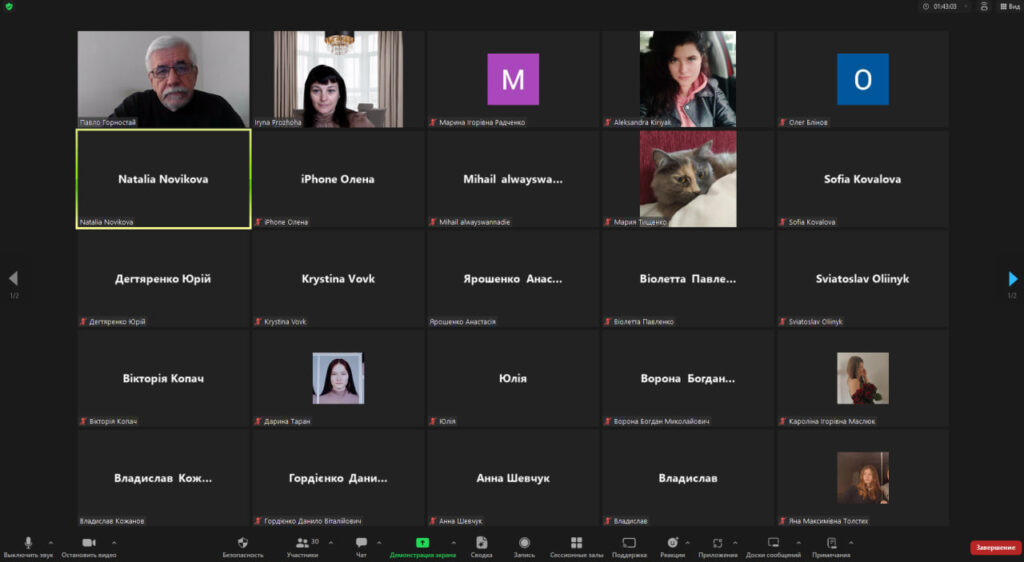Start Screen Share (Демонстрация экрана)
The width and height of the screenshot is (1024, 562).
pyautogui.click(x=422, y=543)
